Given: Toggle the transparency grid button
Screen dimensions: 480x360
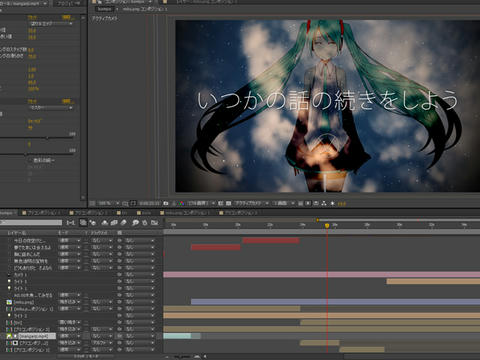Looking at the screenshot, I should point(229,203).
